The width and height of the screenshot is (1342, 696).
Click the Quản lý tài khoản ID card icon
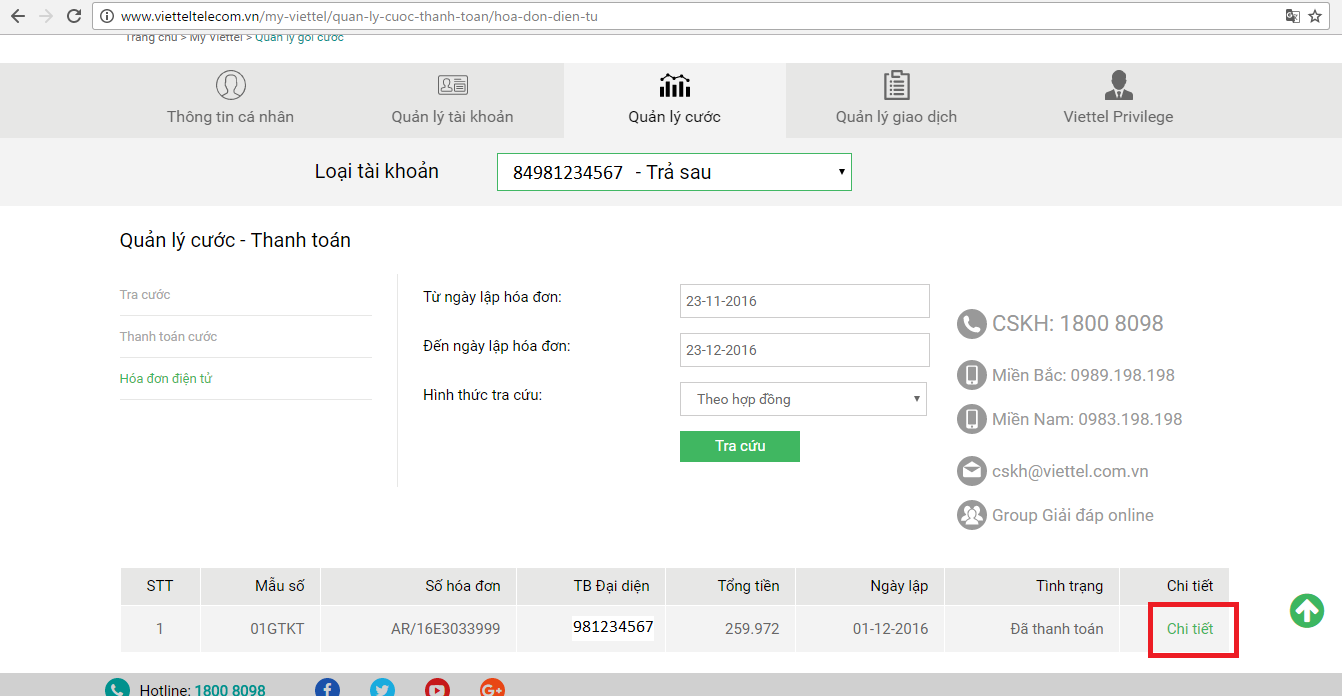(453, 85)
